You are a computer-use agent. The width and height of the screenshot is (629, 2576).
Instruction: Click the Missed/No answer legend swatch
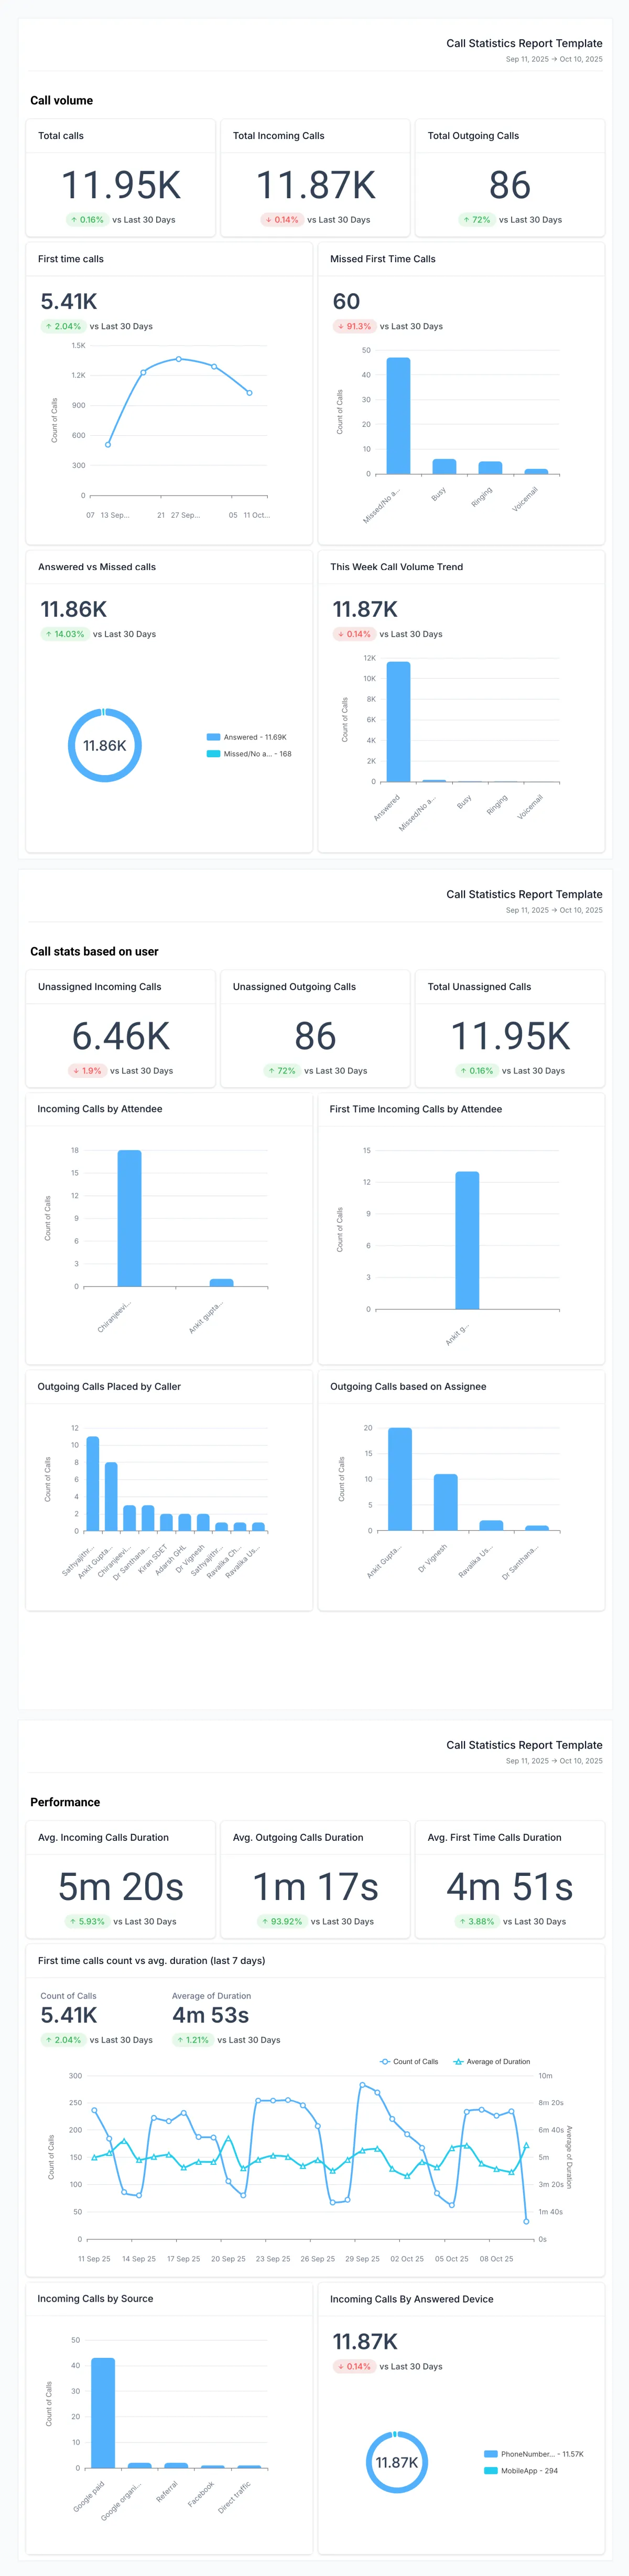coord(213,754)
